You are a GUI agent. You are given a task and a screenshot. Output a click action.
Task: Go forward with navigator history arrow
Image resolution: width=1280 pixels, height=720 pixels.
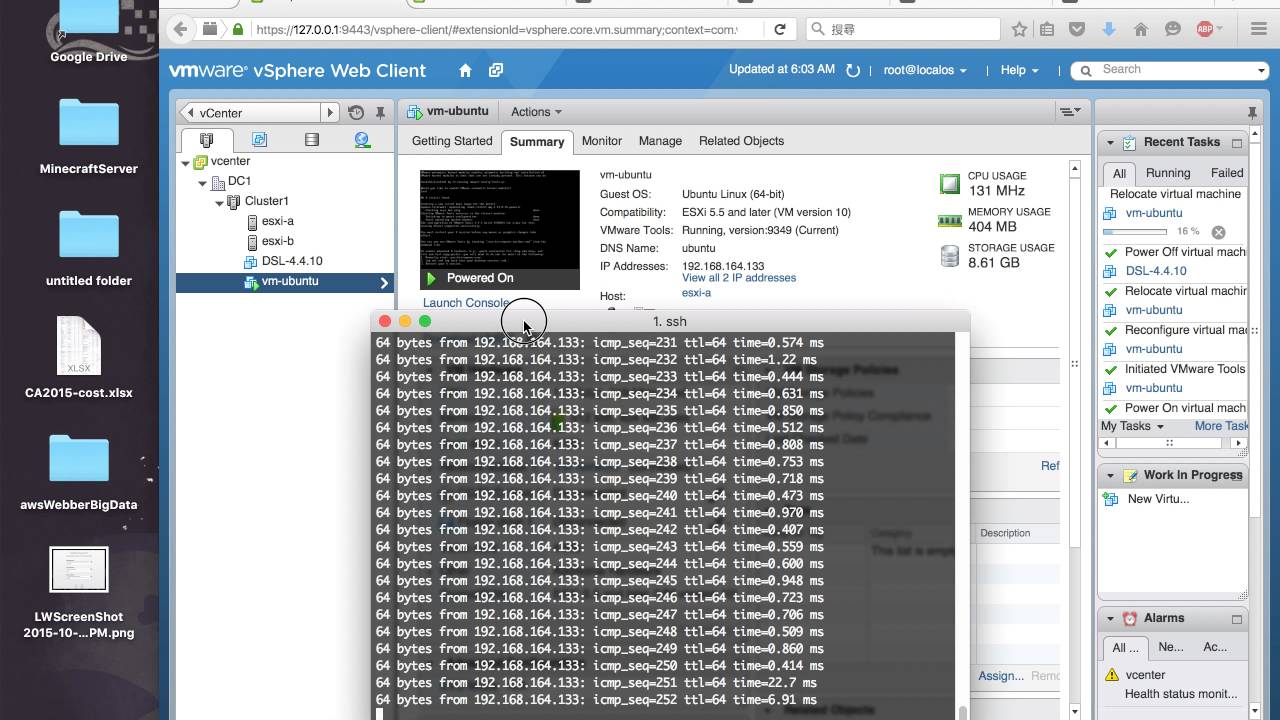pos(329,113)
